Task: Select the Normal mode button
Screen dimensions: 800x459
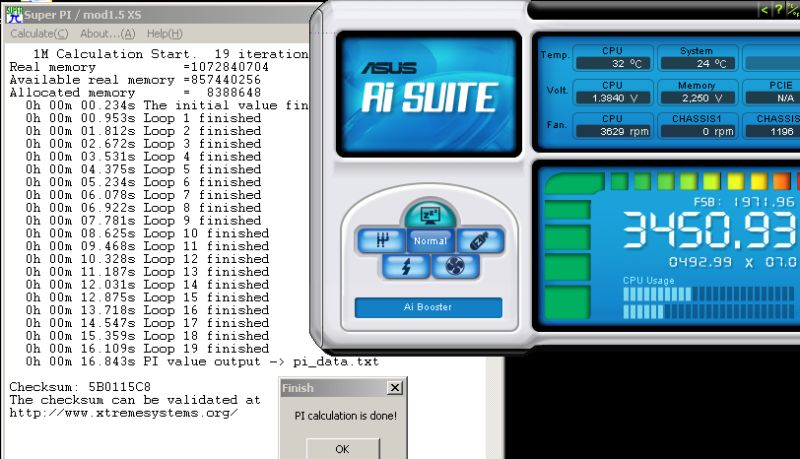Action: [430, 240]
